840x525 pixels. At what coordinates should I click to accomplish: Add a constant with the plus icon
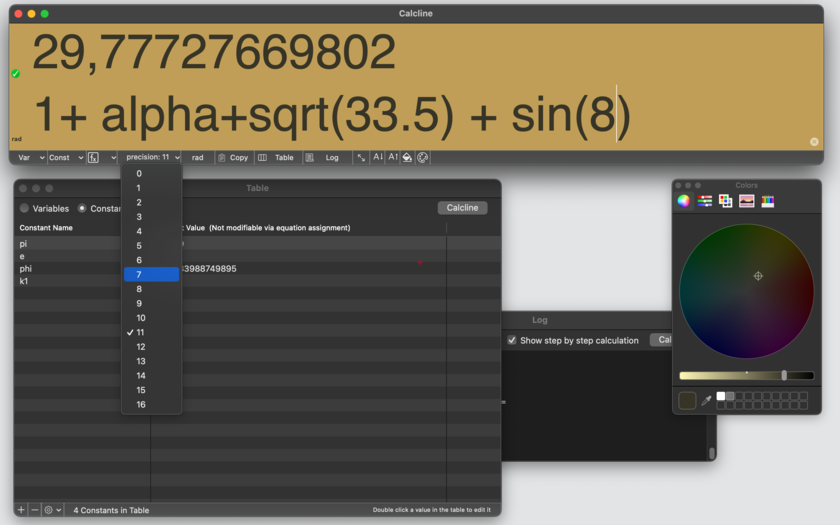point(21,510)
